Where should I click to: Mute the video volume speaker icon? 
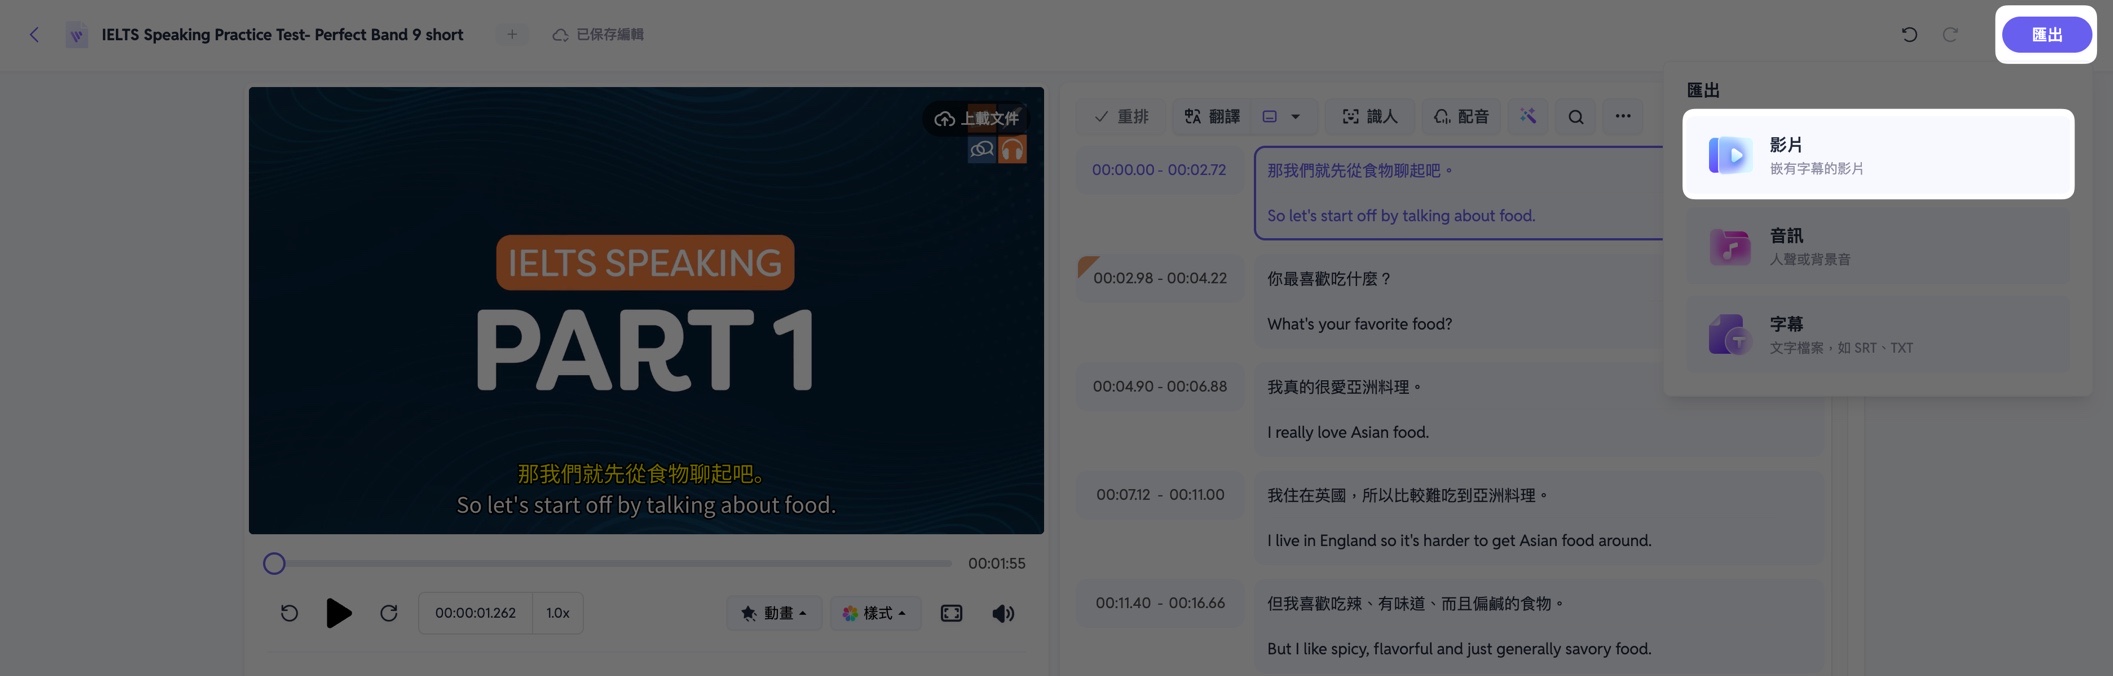click(x=1003, y=613)
